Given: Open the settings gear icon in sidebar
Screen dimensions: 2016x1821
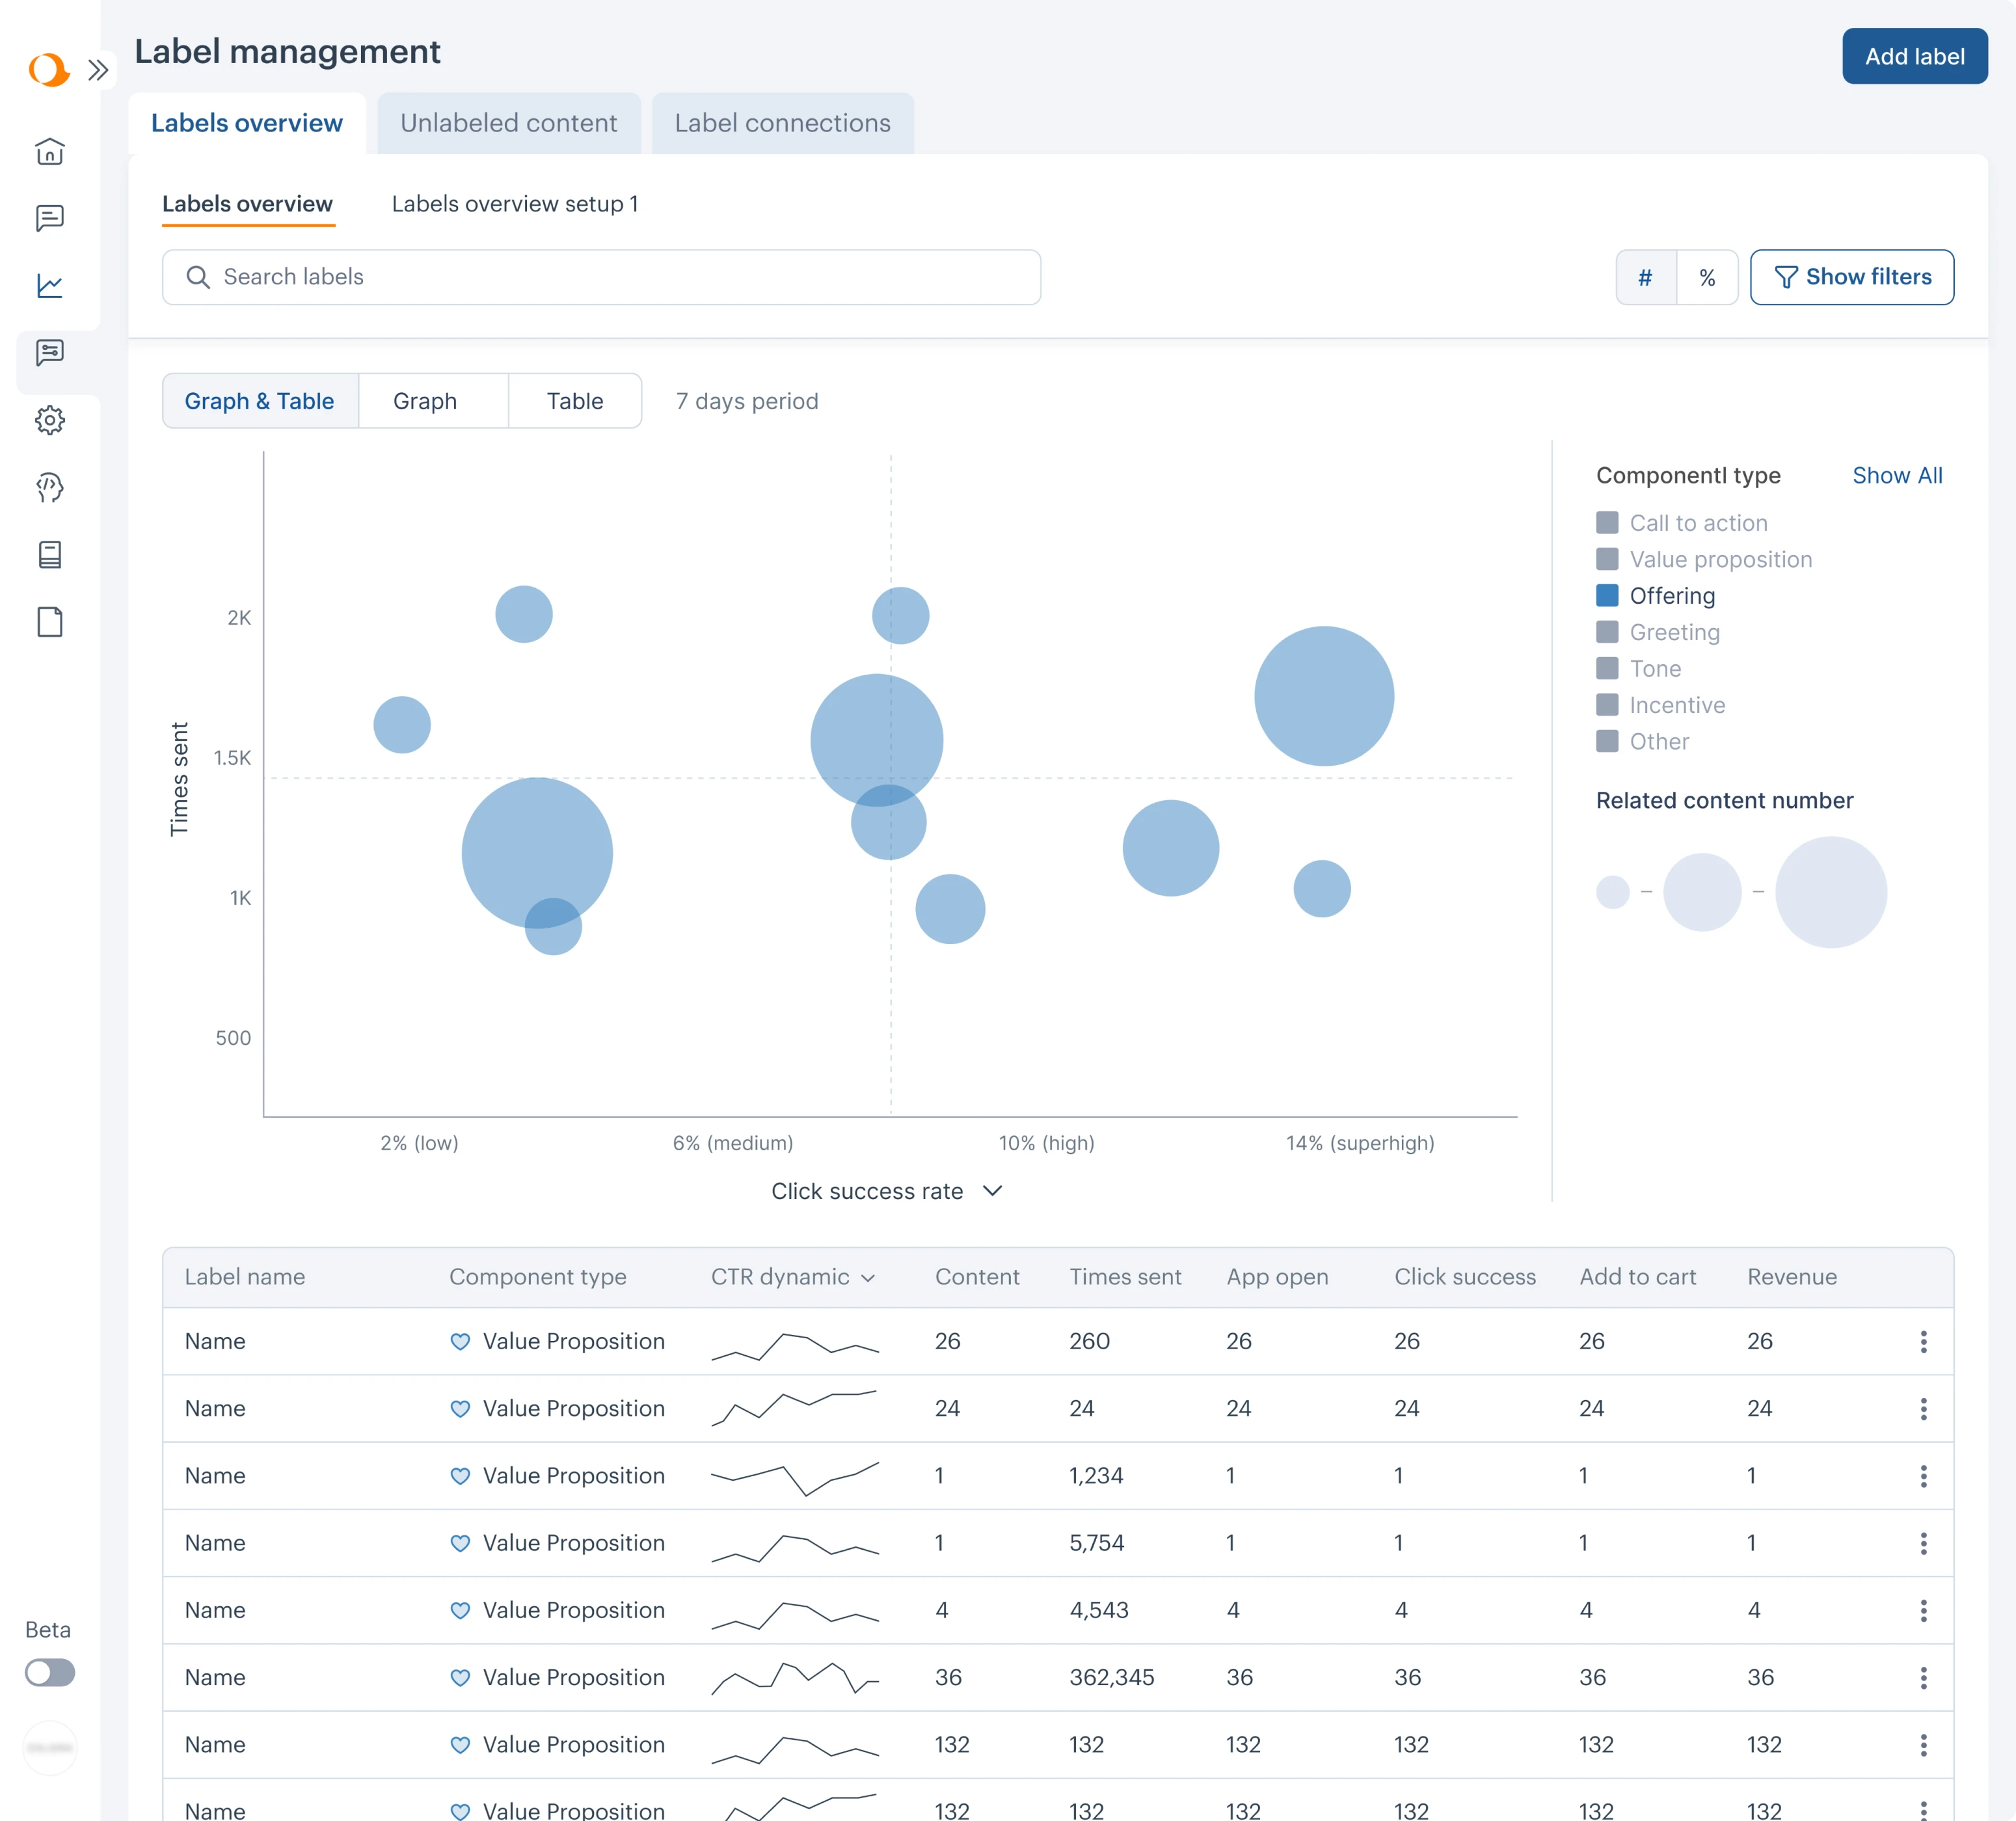Looking at the screenshot, I should pyautogui.click(x=50, y=421).
